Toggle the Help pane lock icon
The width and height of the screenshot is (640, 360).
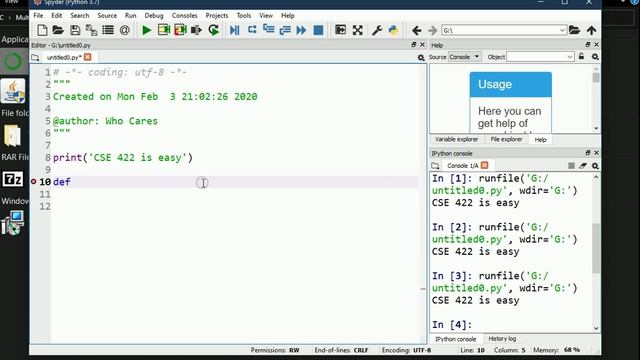(x=581, y=57)
